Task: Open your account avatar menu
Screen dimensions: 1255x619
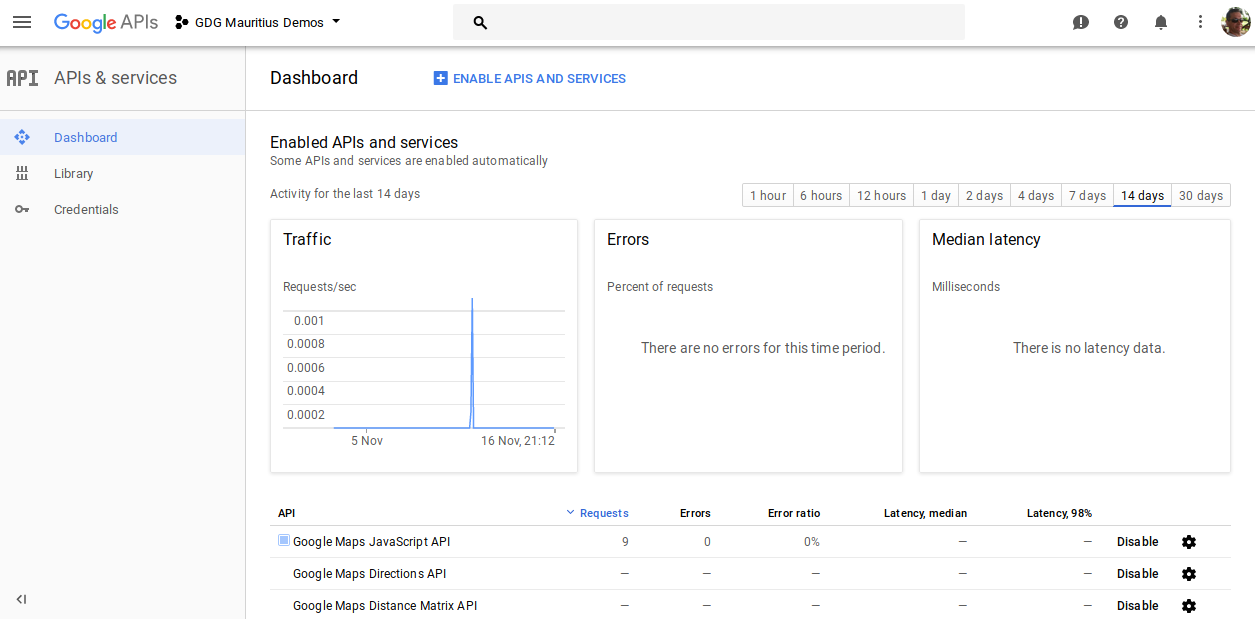Action: pos(1236,21)
